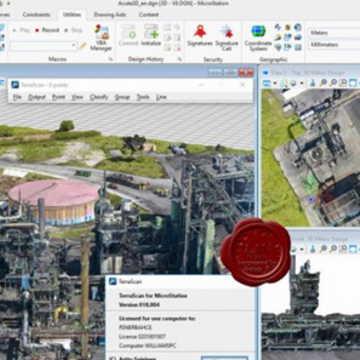The width and height of the screenshot is (360, 360).
Task: Open the Coordinate System tool
Action: point(258,37)
